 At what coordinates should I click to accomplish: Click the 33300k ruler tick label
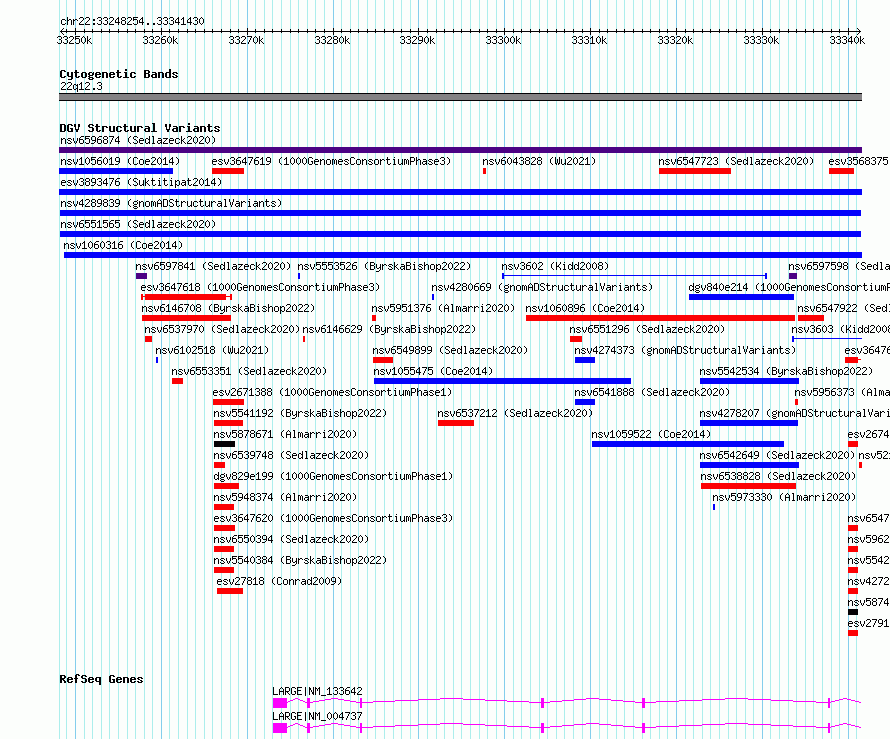point(503,40)
